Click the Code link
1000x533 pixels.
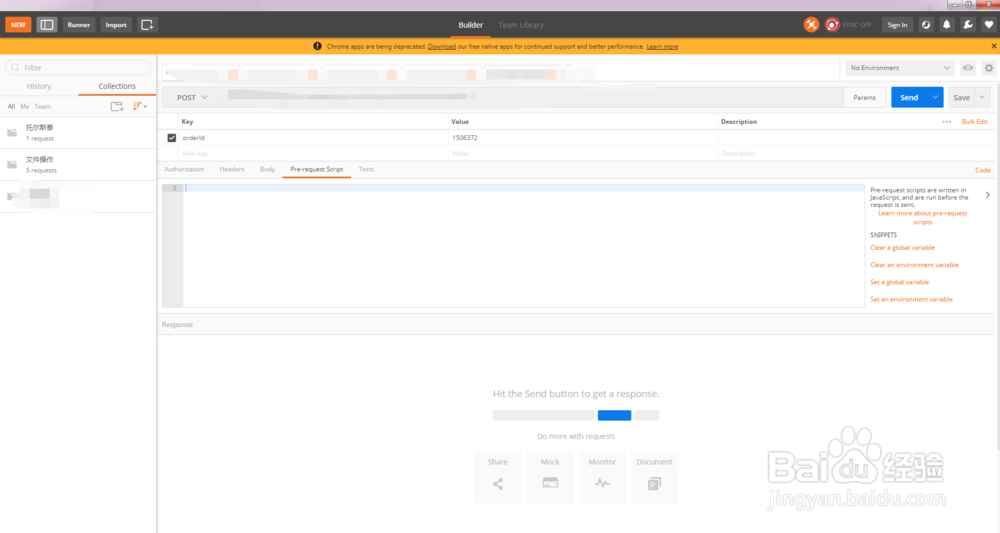[983, 170]
